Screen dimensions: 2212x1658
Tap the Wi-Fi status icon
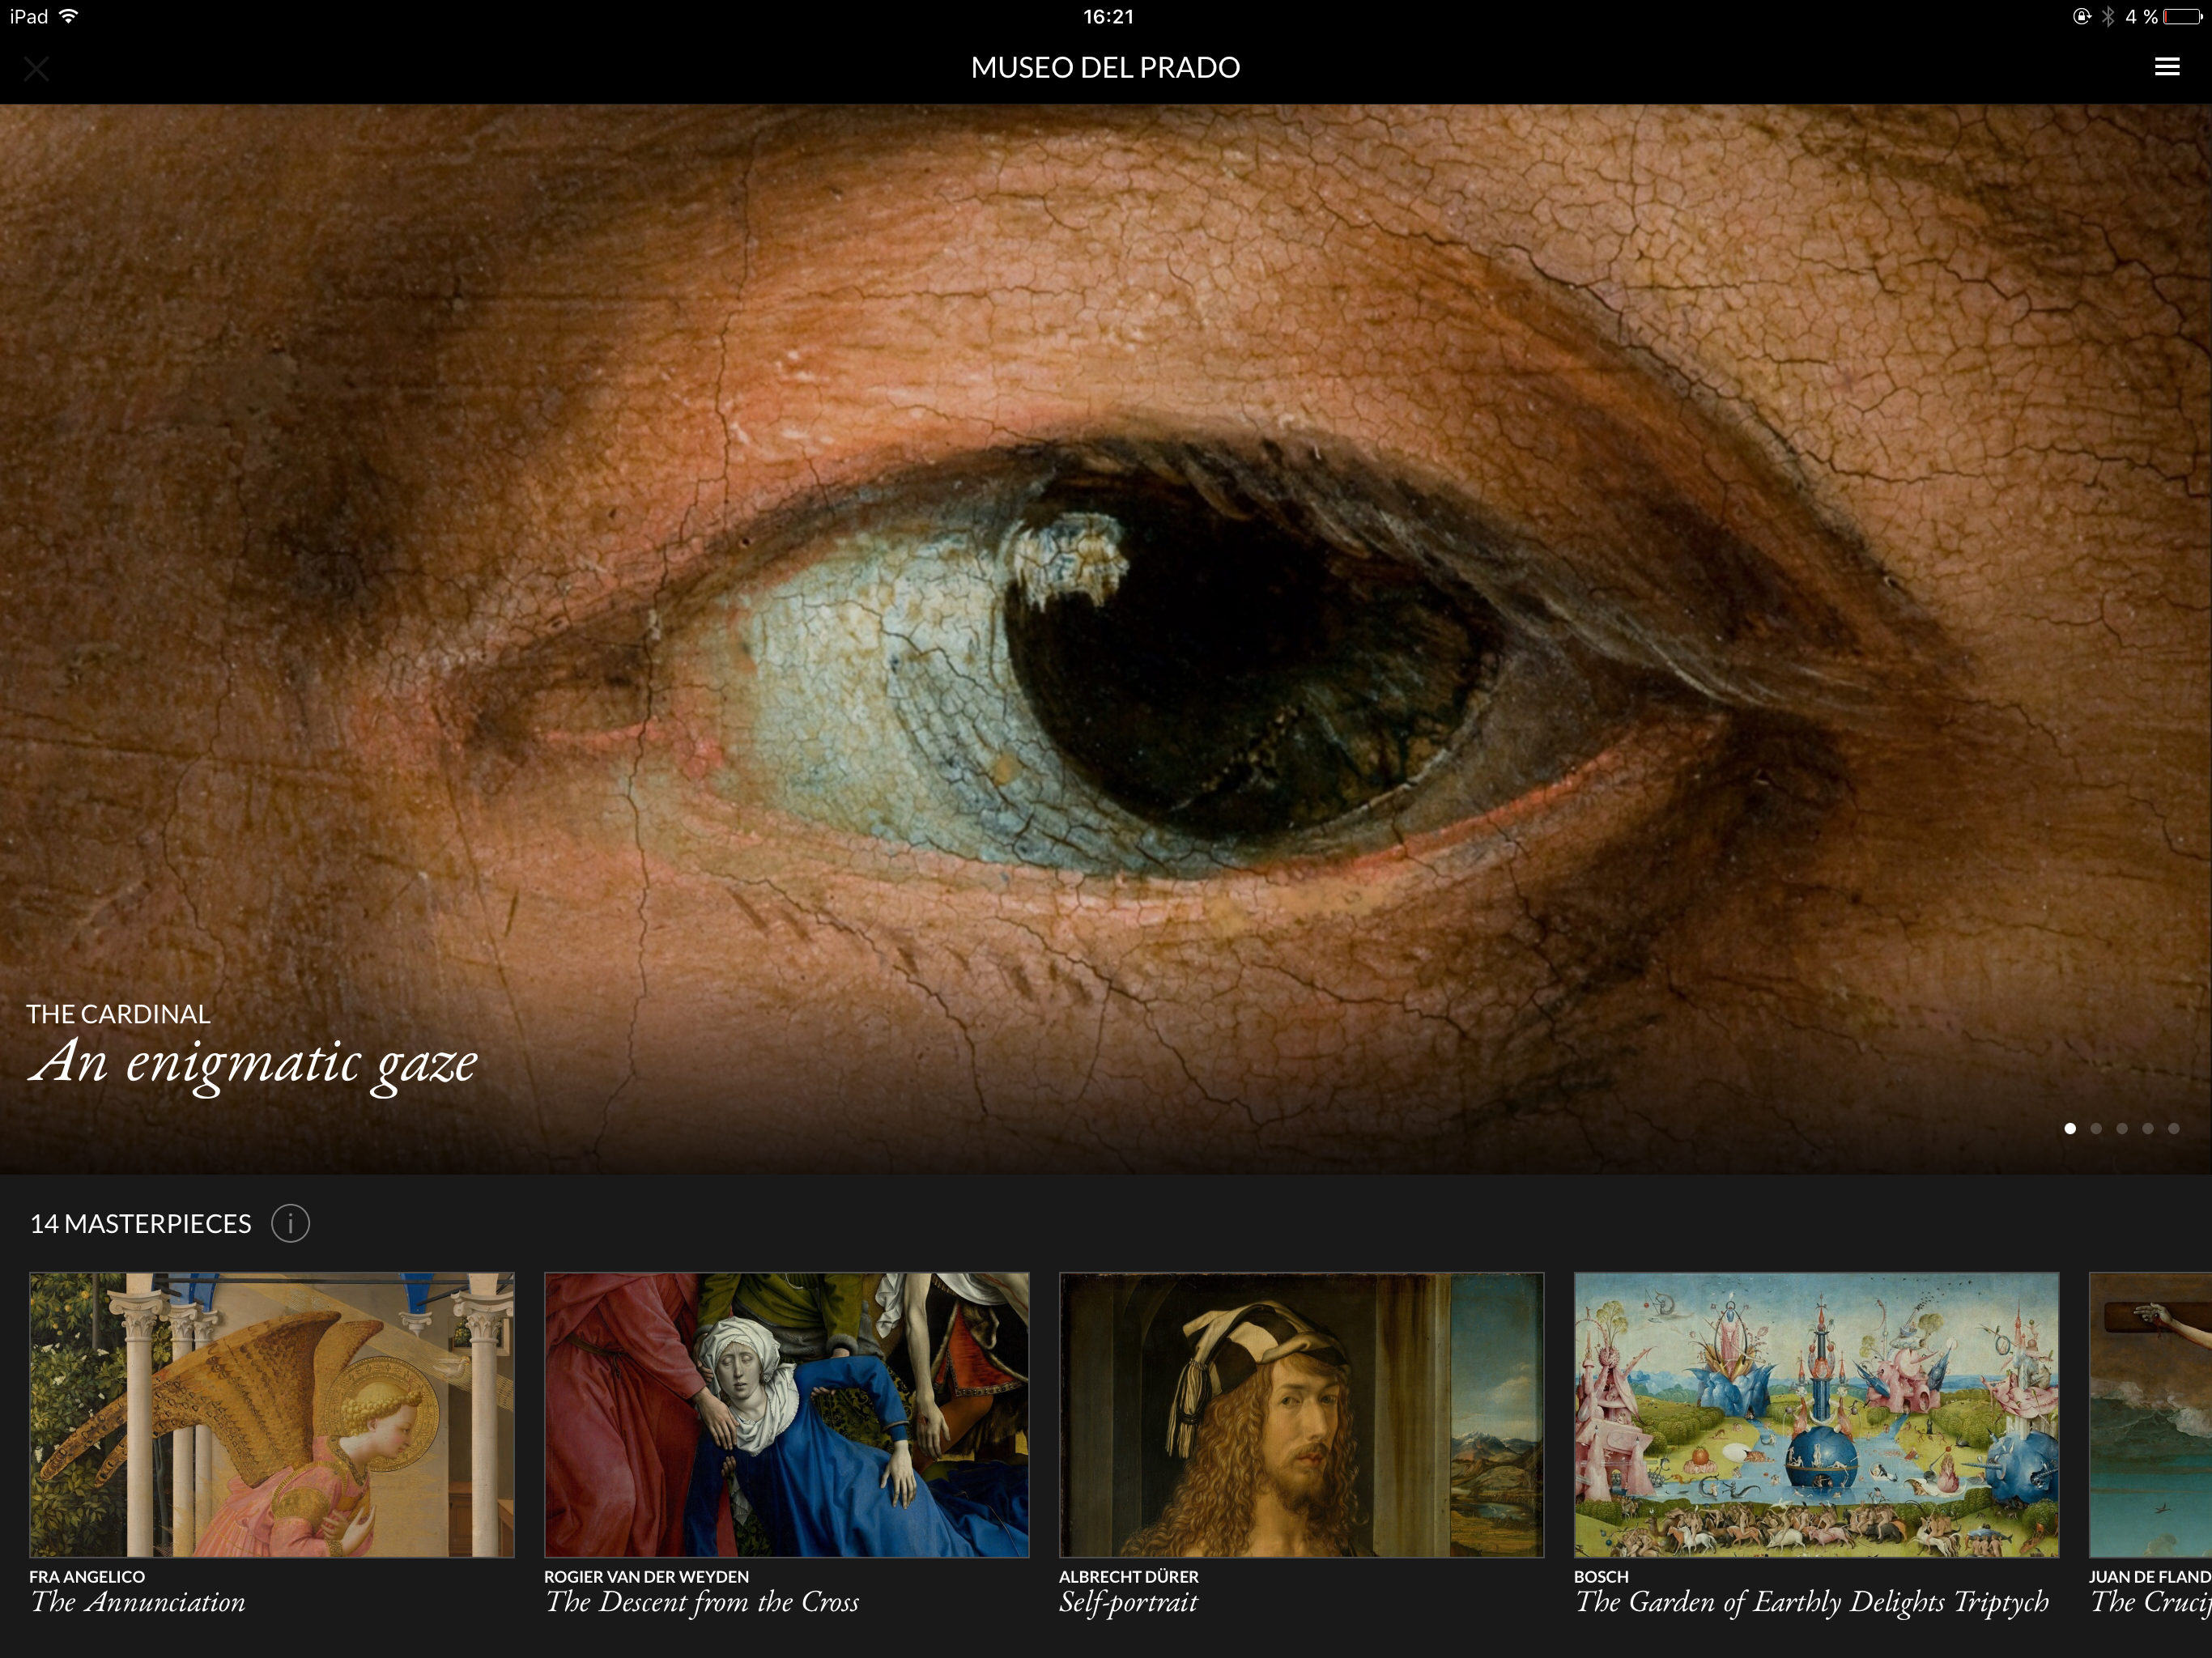click(x=69, y=16)
